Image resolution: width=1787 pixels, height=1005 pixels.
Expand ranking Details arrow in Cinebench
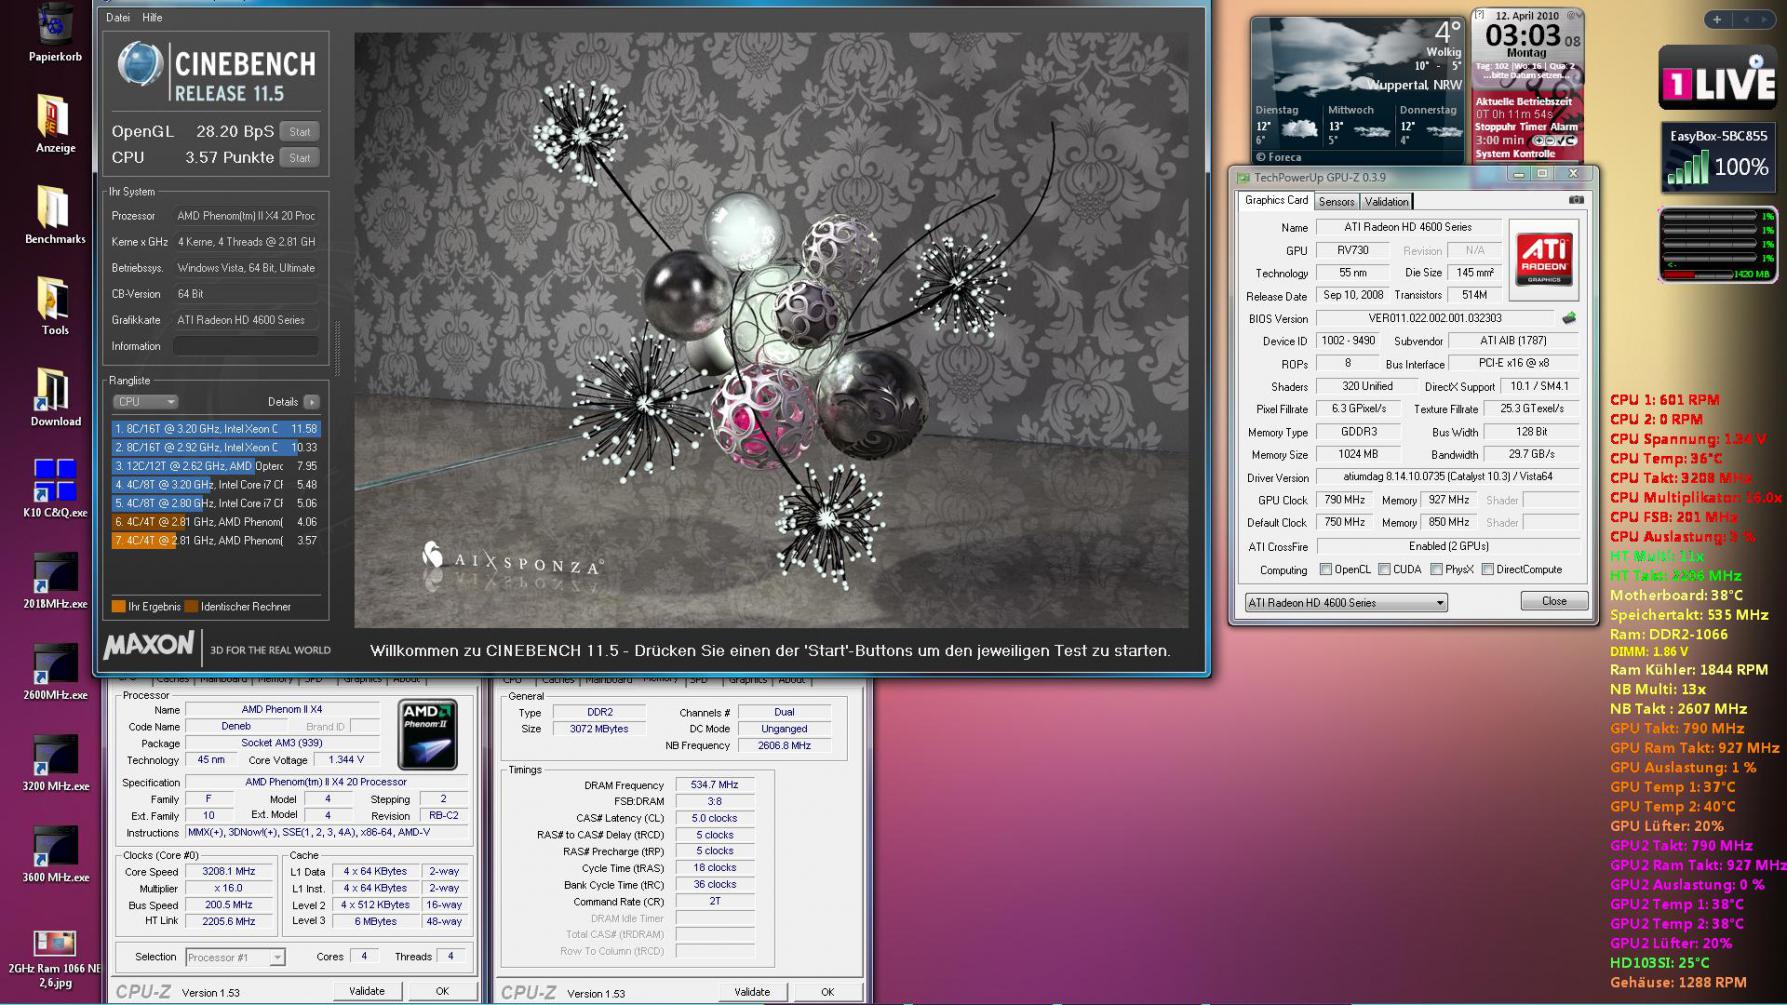pos(311,402)
